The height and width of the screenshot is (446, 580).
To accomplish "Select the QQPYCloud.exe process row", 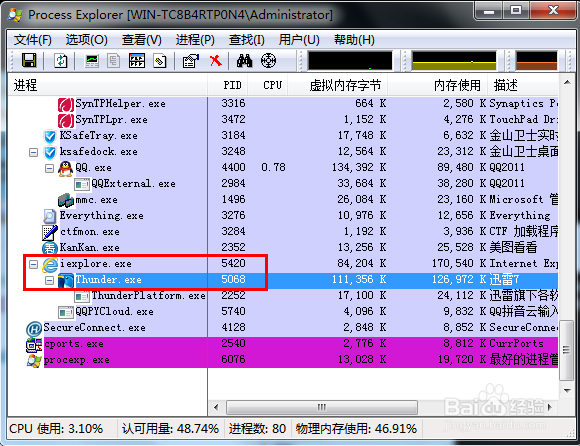I will pyautogui.click(x=283, y=312).
